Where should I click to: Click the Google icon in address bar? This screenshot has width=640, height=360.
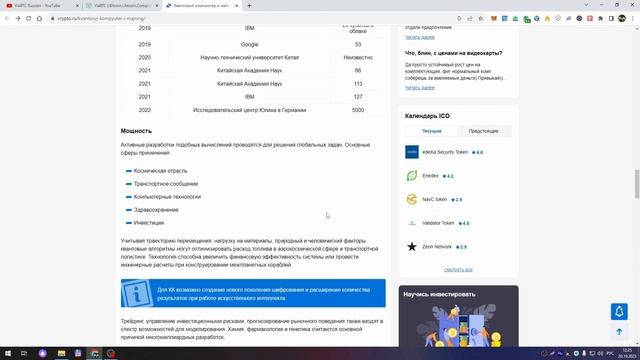[x=459, y=18]
